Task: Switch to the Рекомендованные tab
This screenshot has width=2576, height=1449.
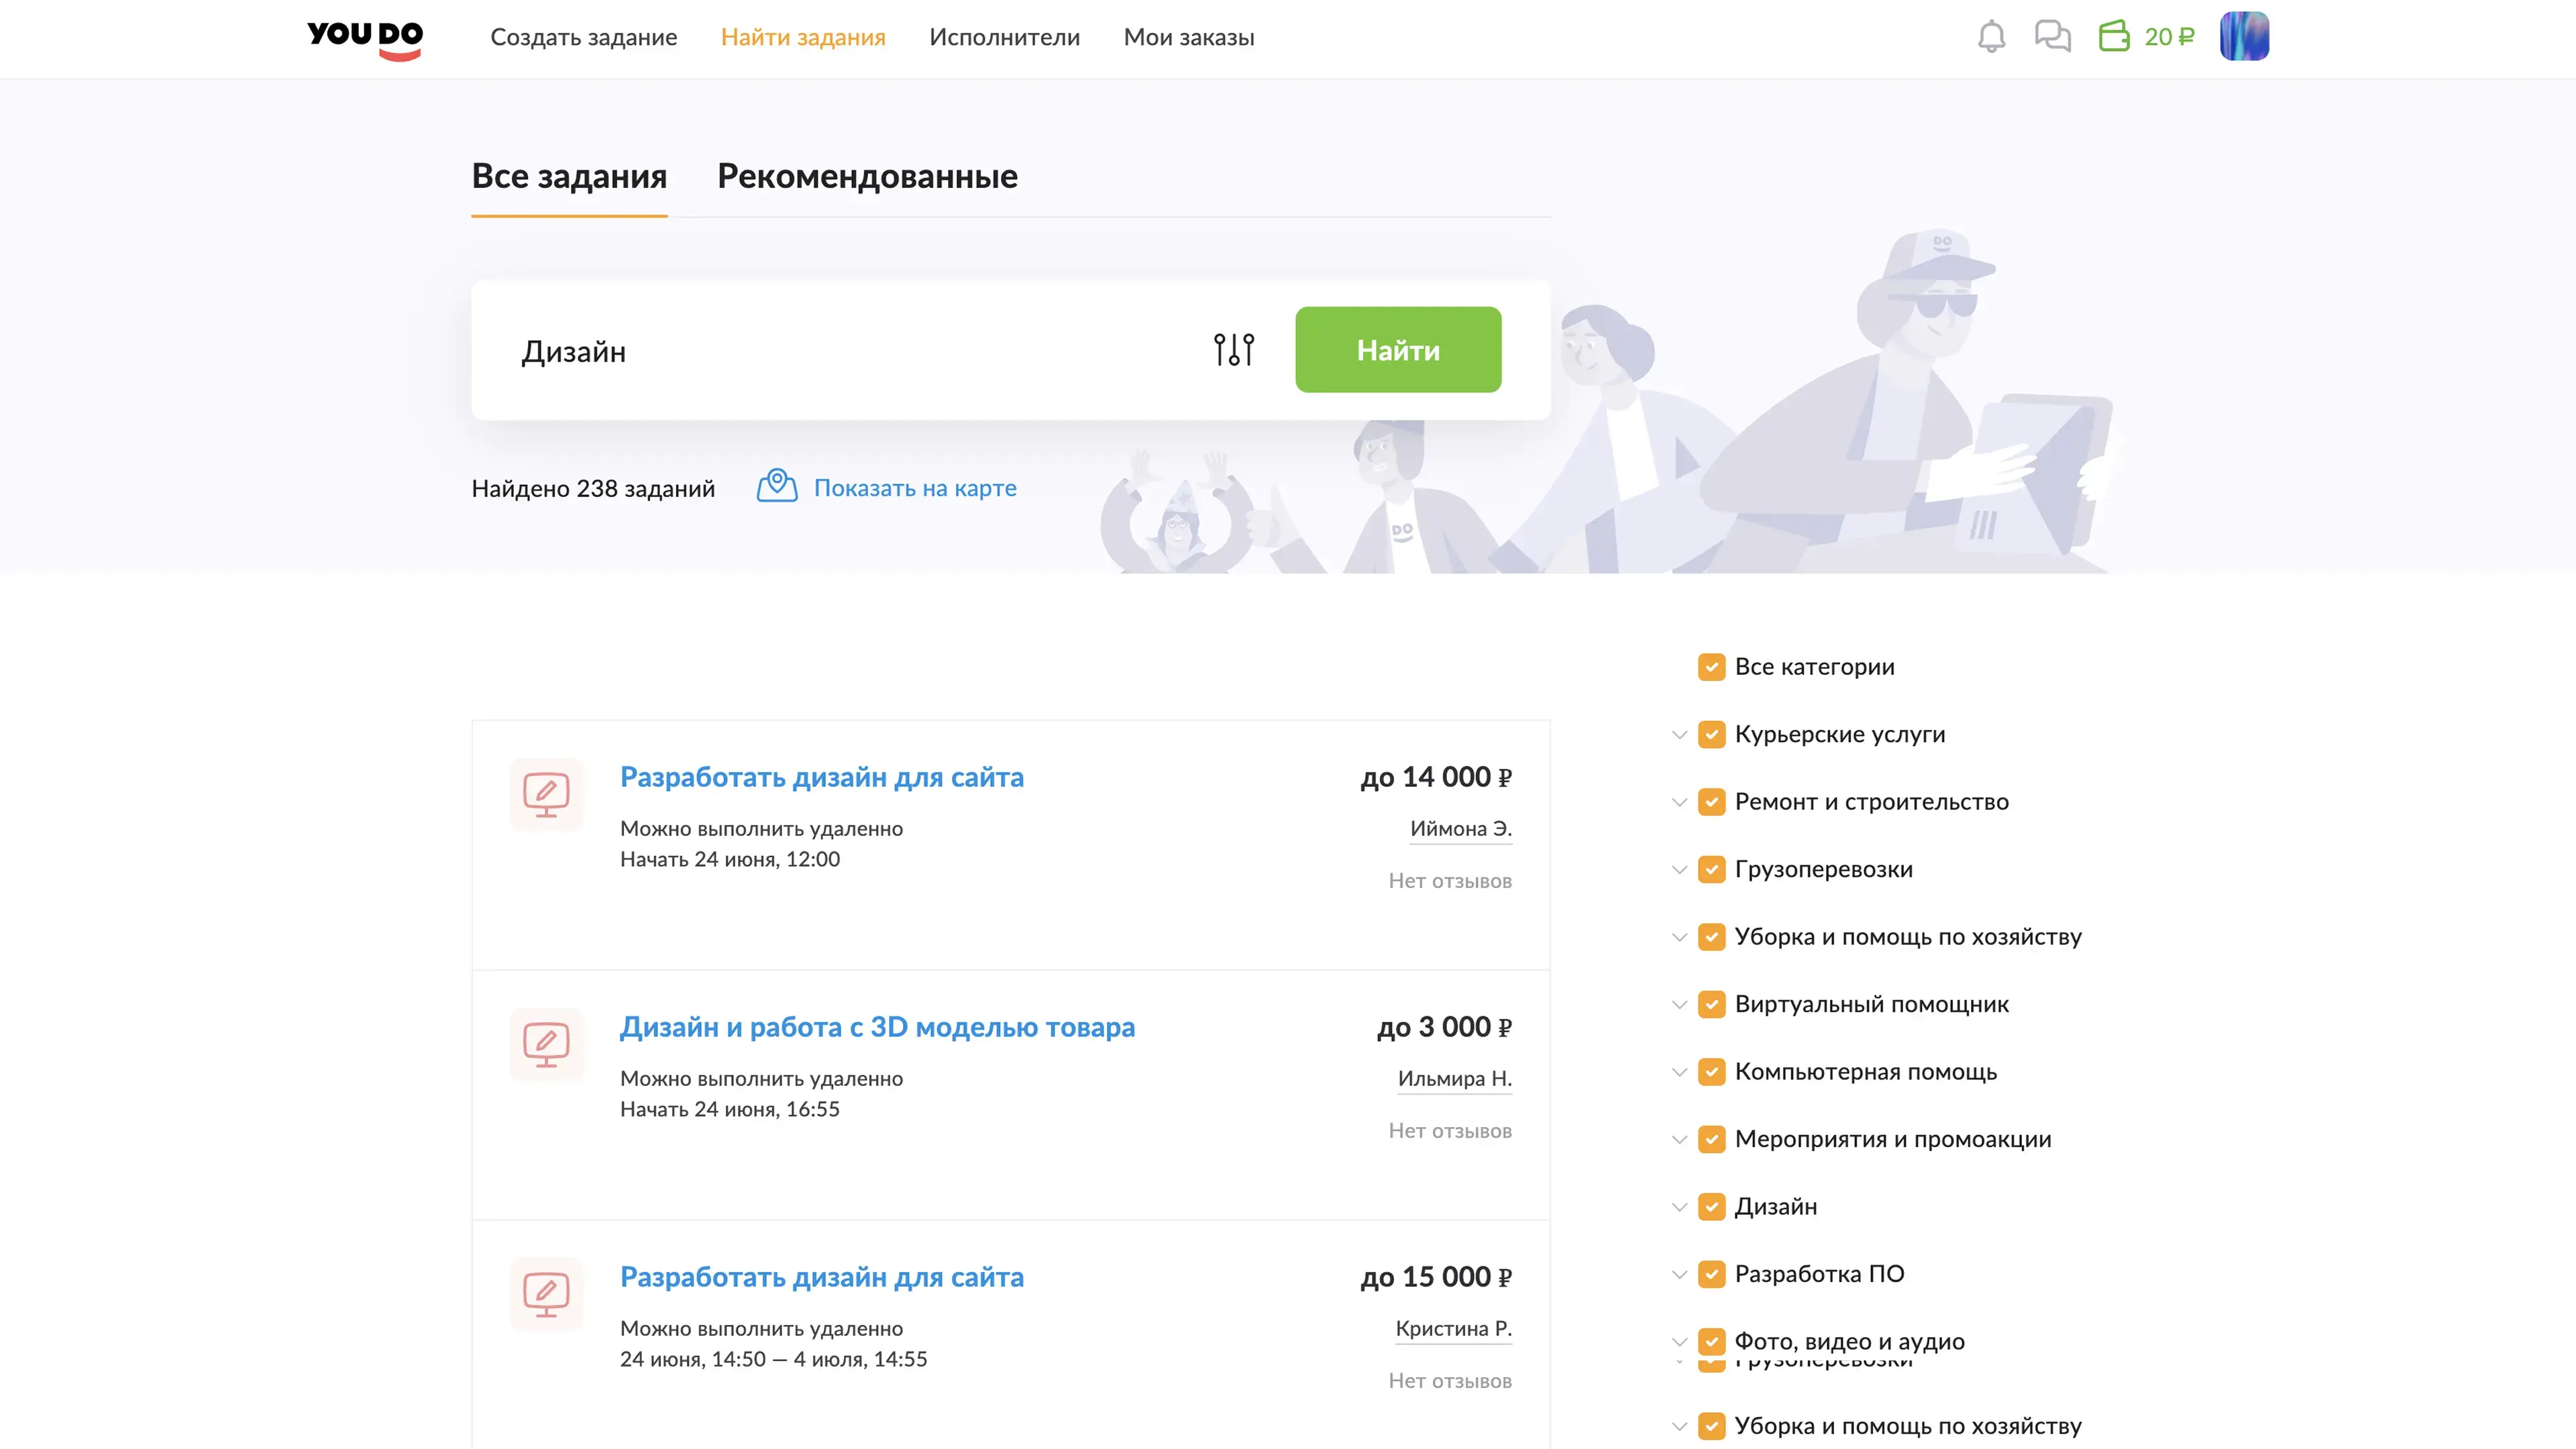Action: 867,177
